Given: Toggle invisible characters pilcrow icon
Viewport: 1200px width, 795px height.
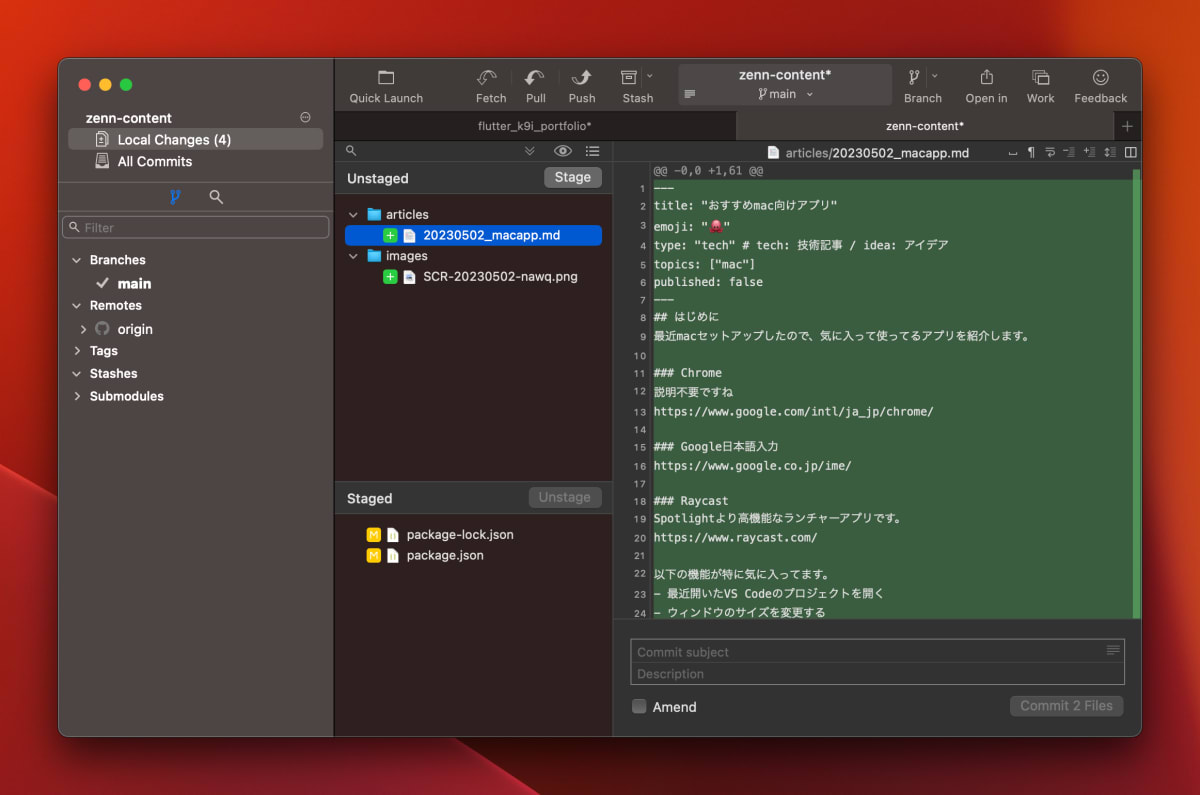Looking at the screenshot, I should [x=1031, y=152].
